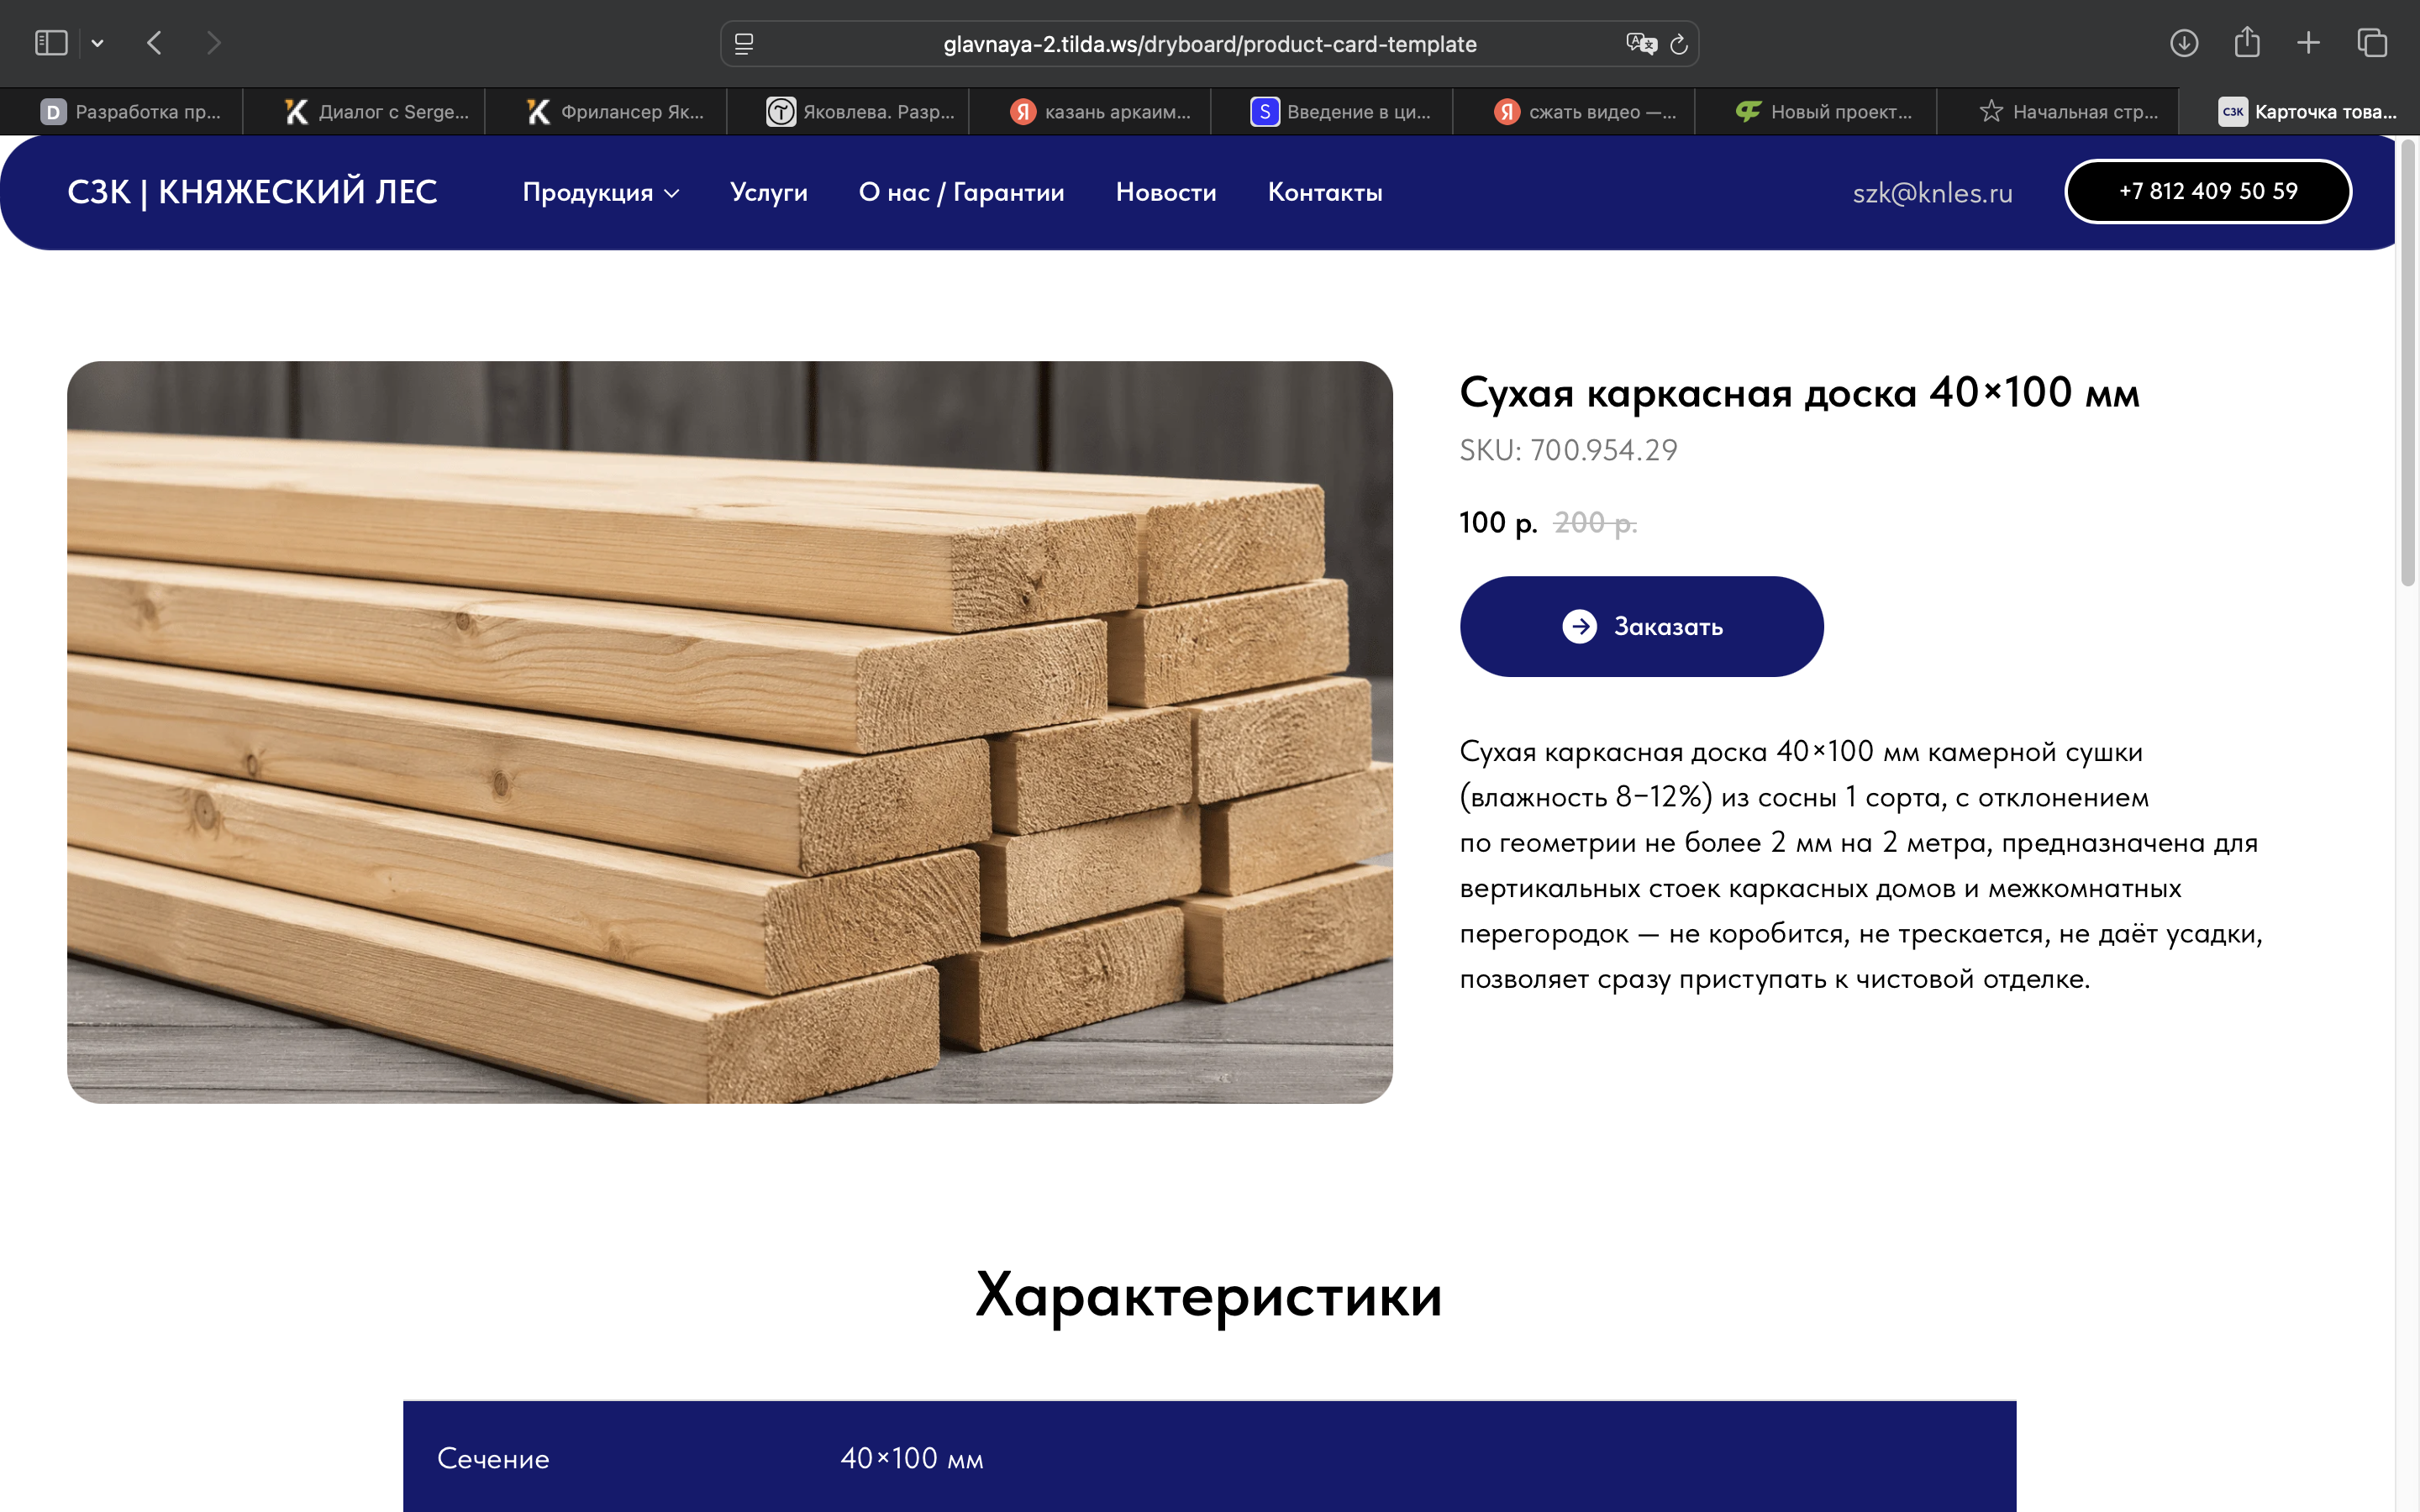
Task: Click the page reader icon in address bar
Action: tap(744, 44)
